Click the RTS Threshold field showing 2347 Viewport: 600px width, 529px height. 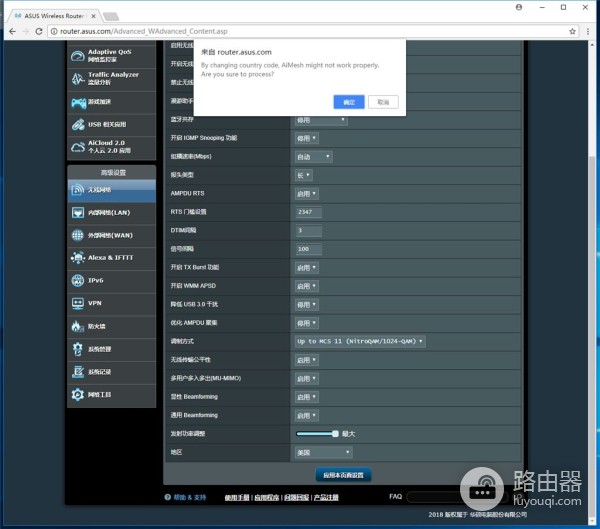pyautogui.click(x=308, y=212)
